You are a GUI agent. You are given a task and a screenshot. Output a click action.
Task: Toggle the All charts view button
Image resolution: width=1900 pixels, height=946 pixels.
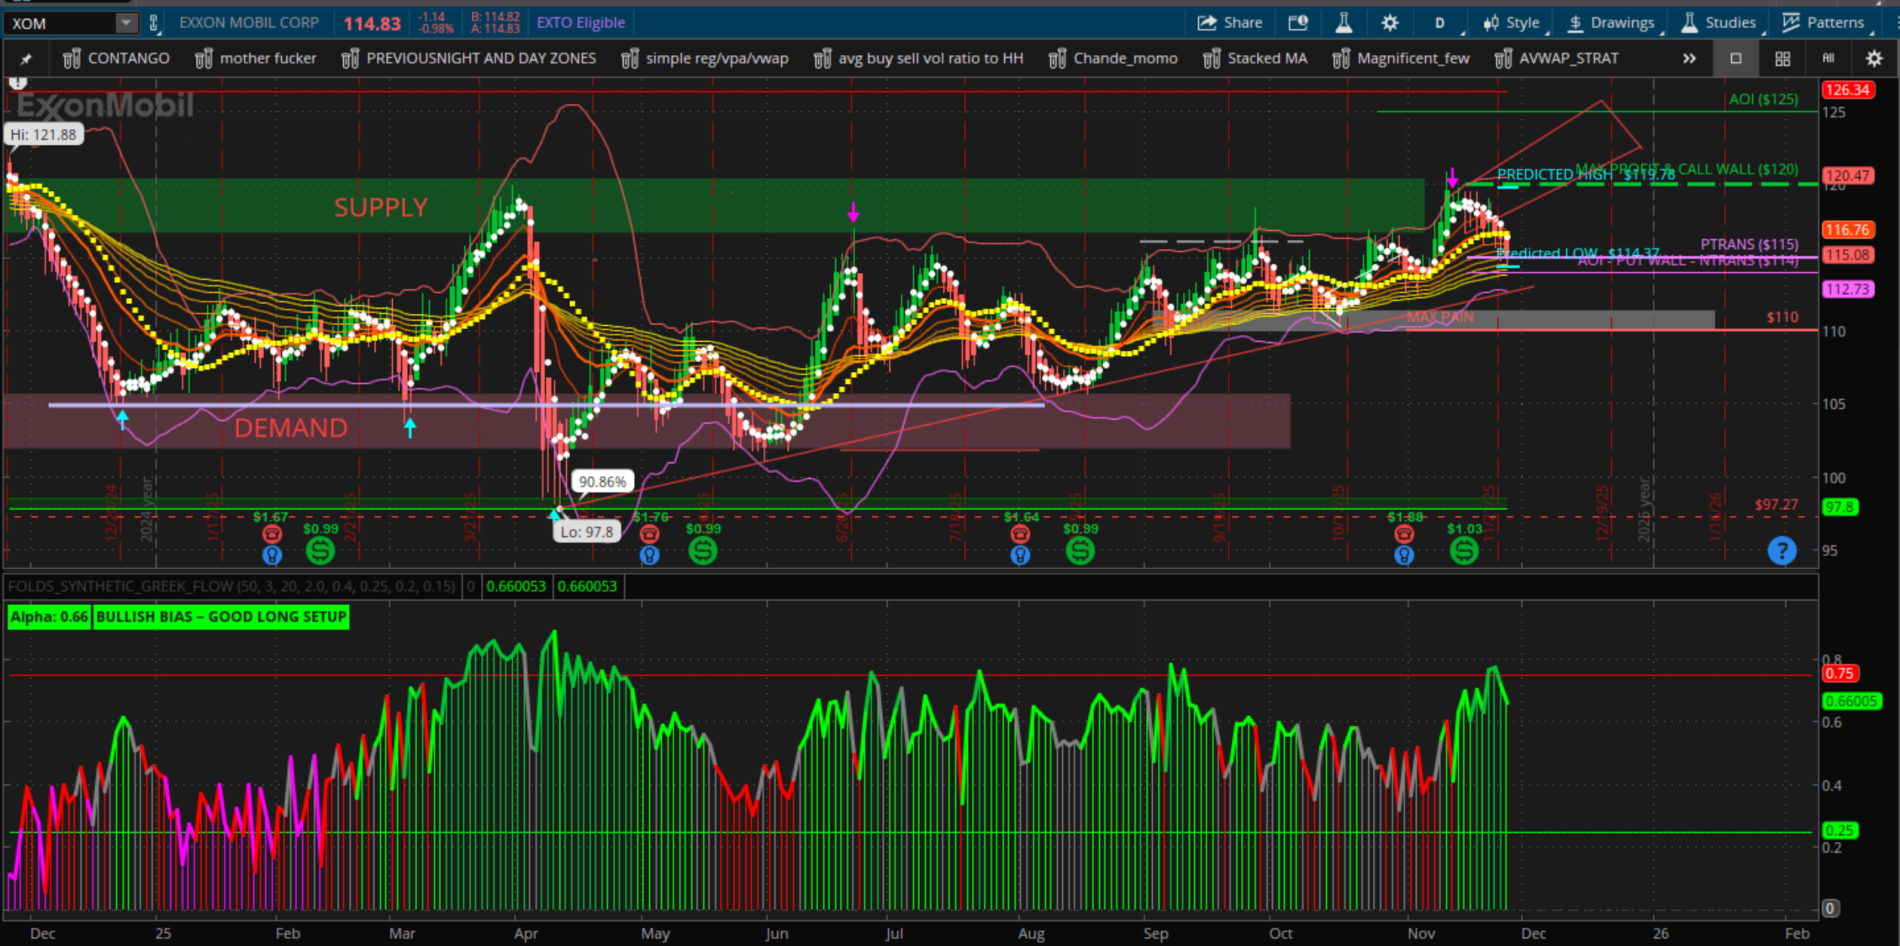(x=1828, y=59)
